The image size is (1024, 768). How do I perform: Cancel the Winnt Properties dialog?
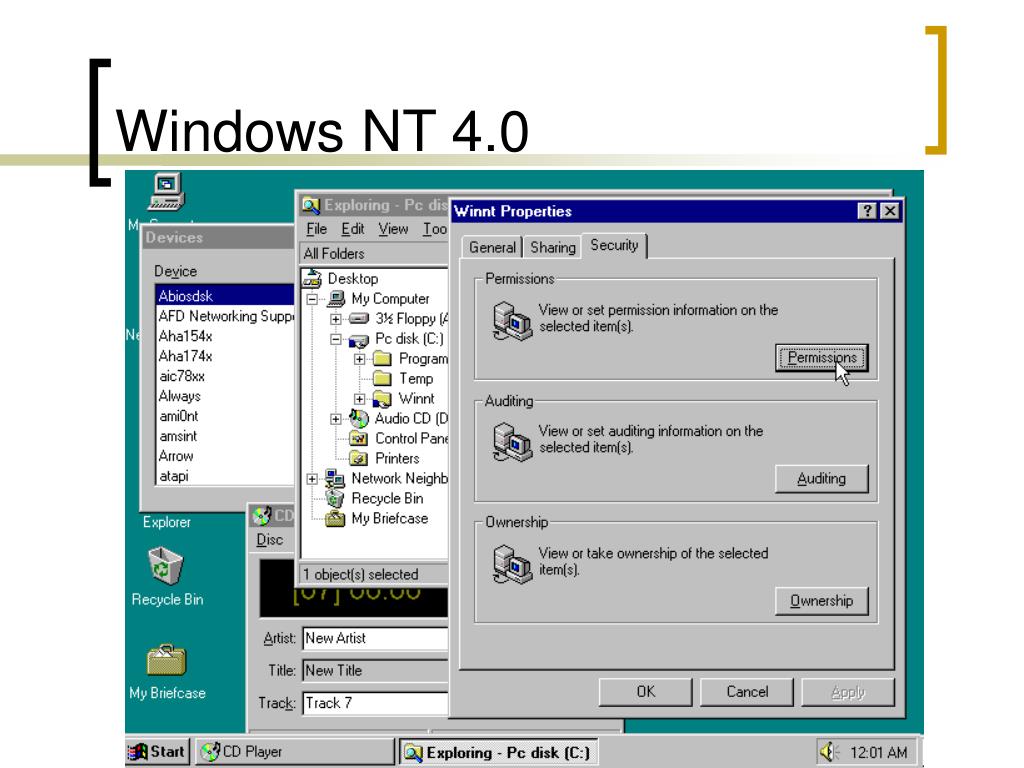click(x=746, y=692)
